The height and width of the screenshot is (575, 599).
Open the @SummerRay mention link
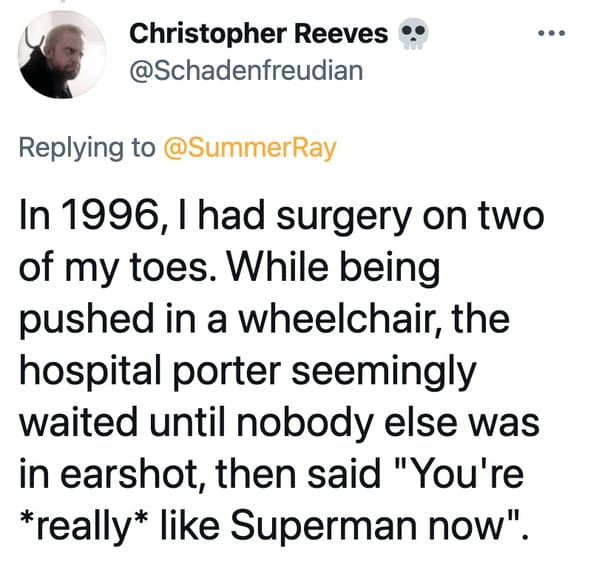tap(250, 148)
